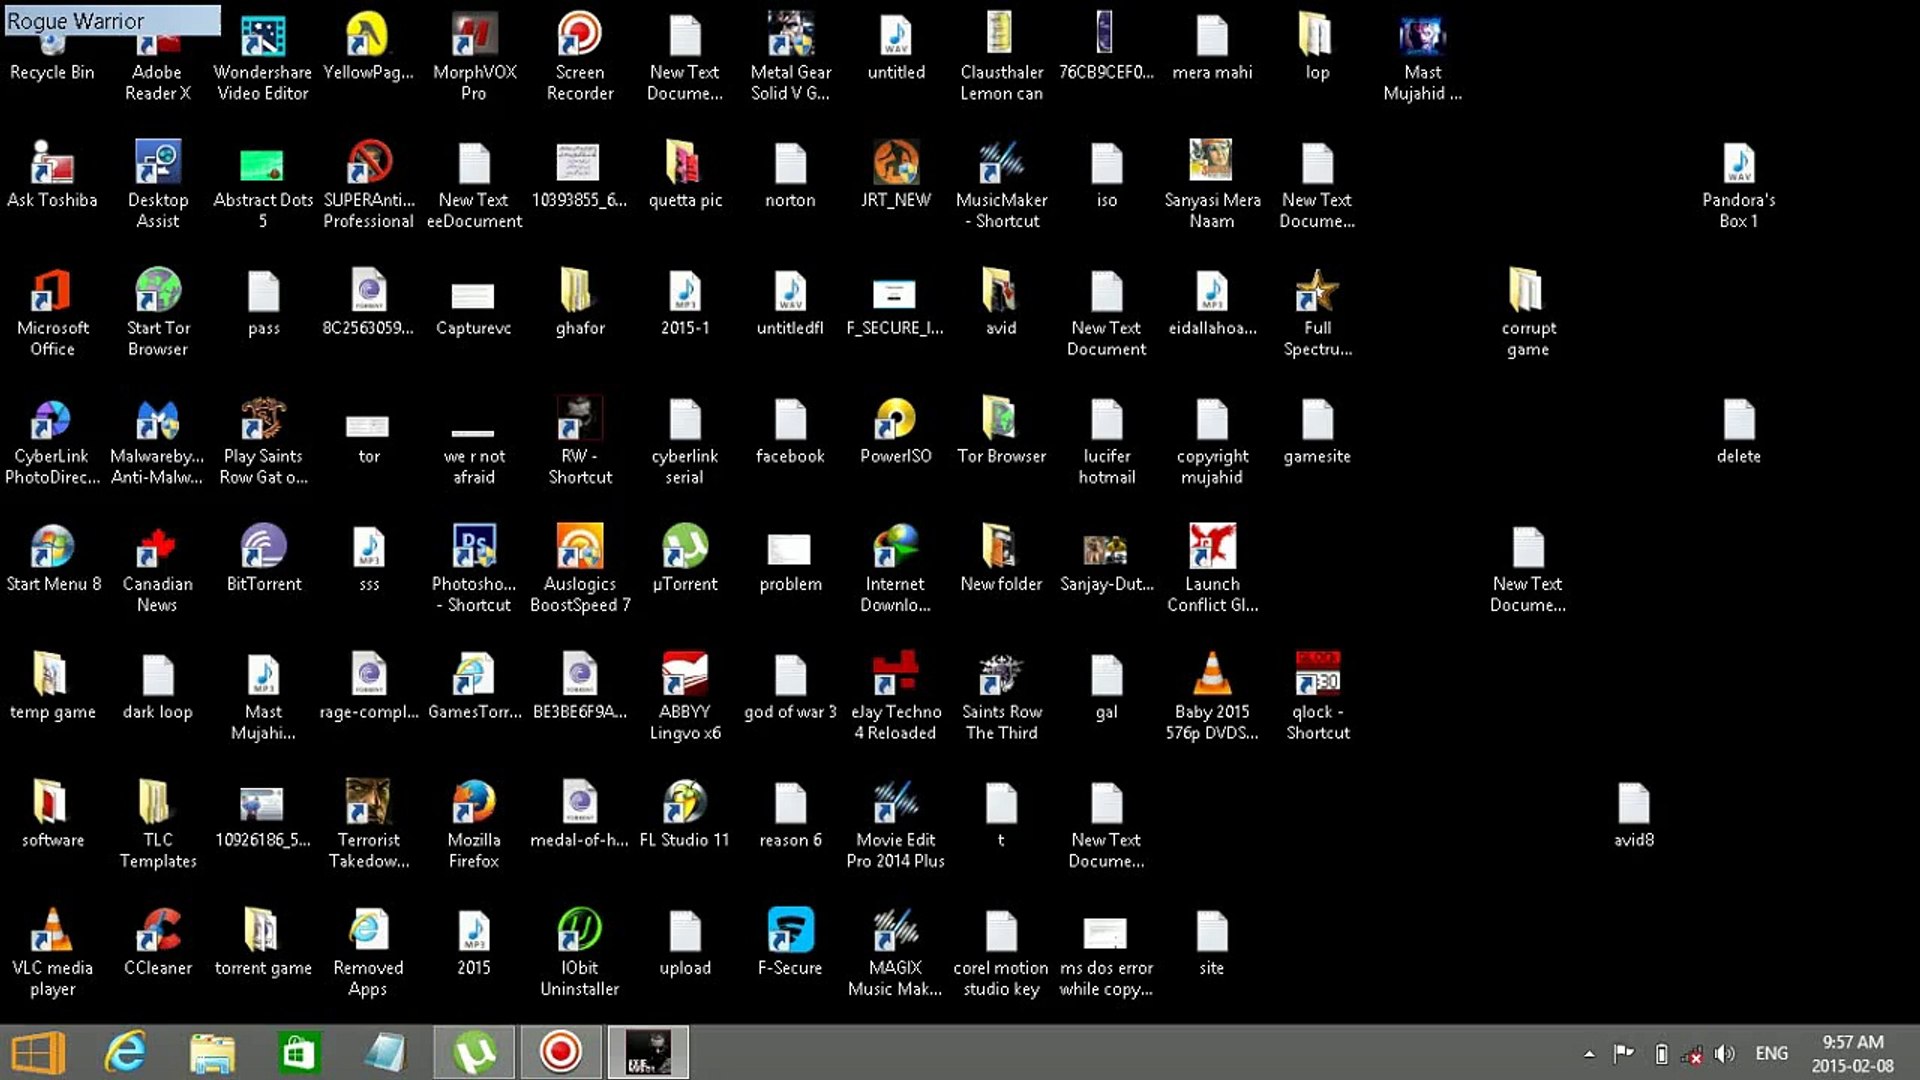
Task: Change the ENG input language
Action: click(x=1771, y=1054)
